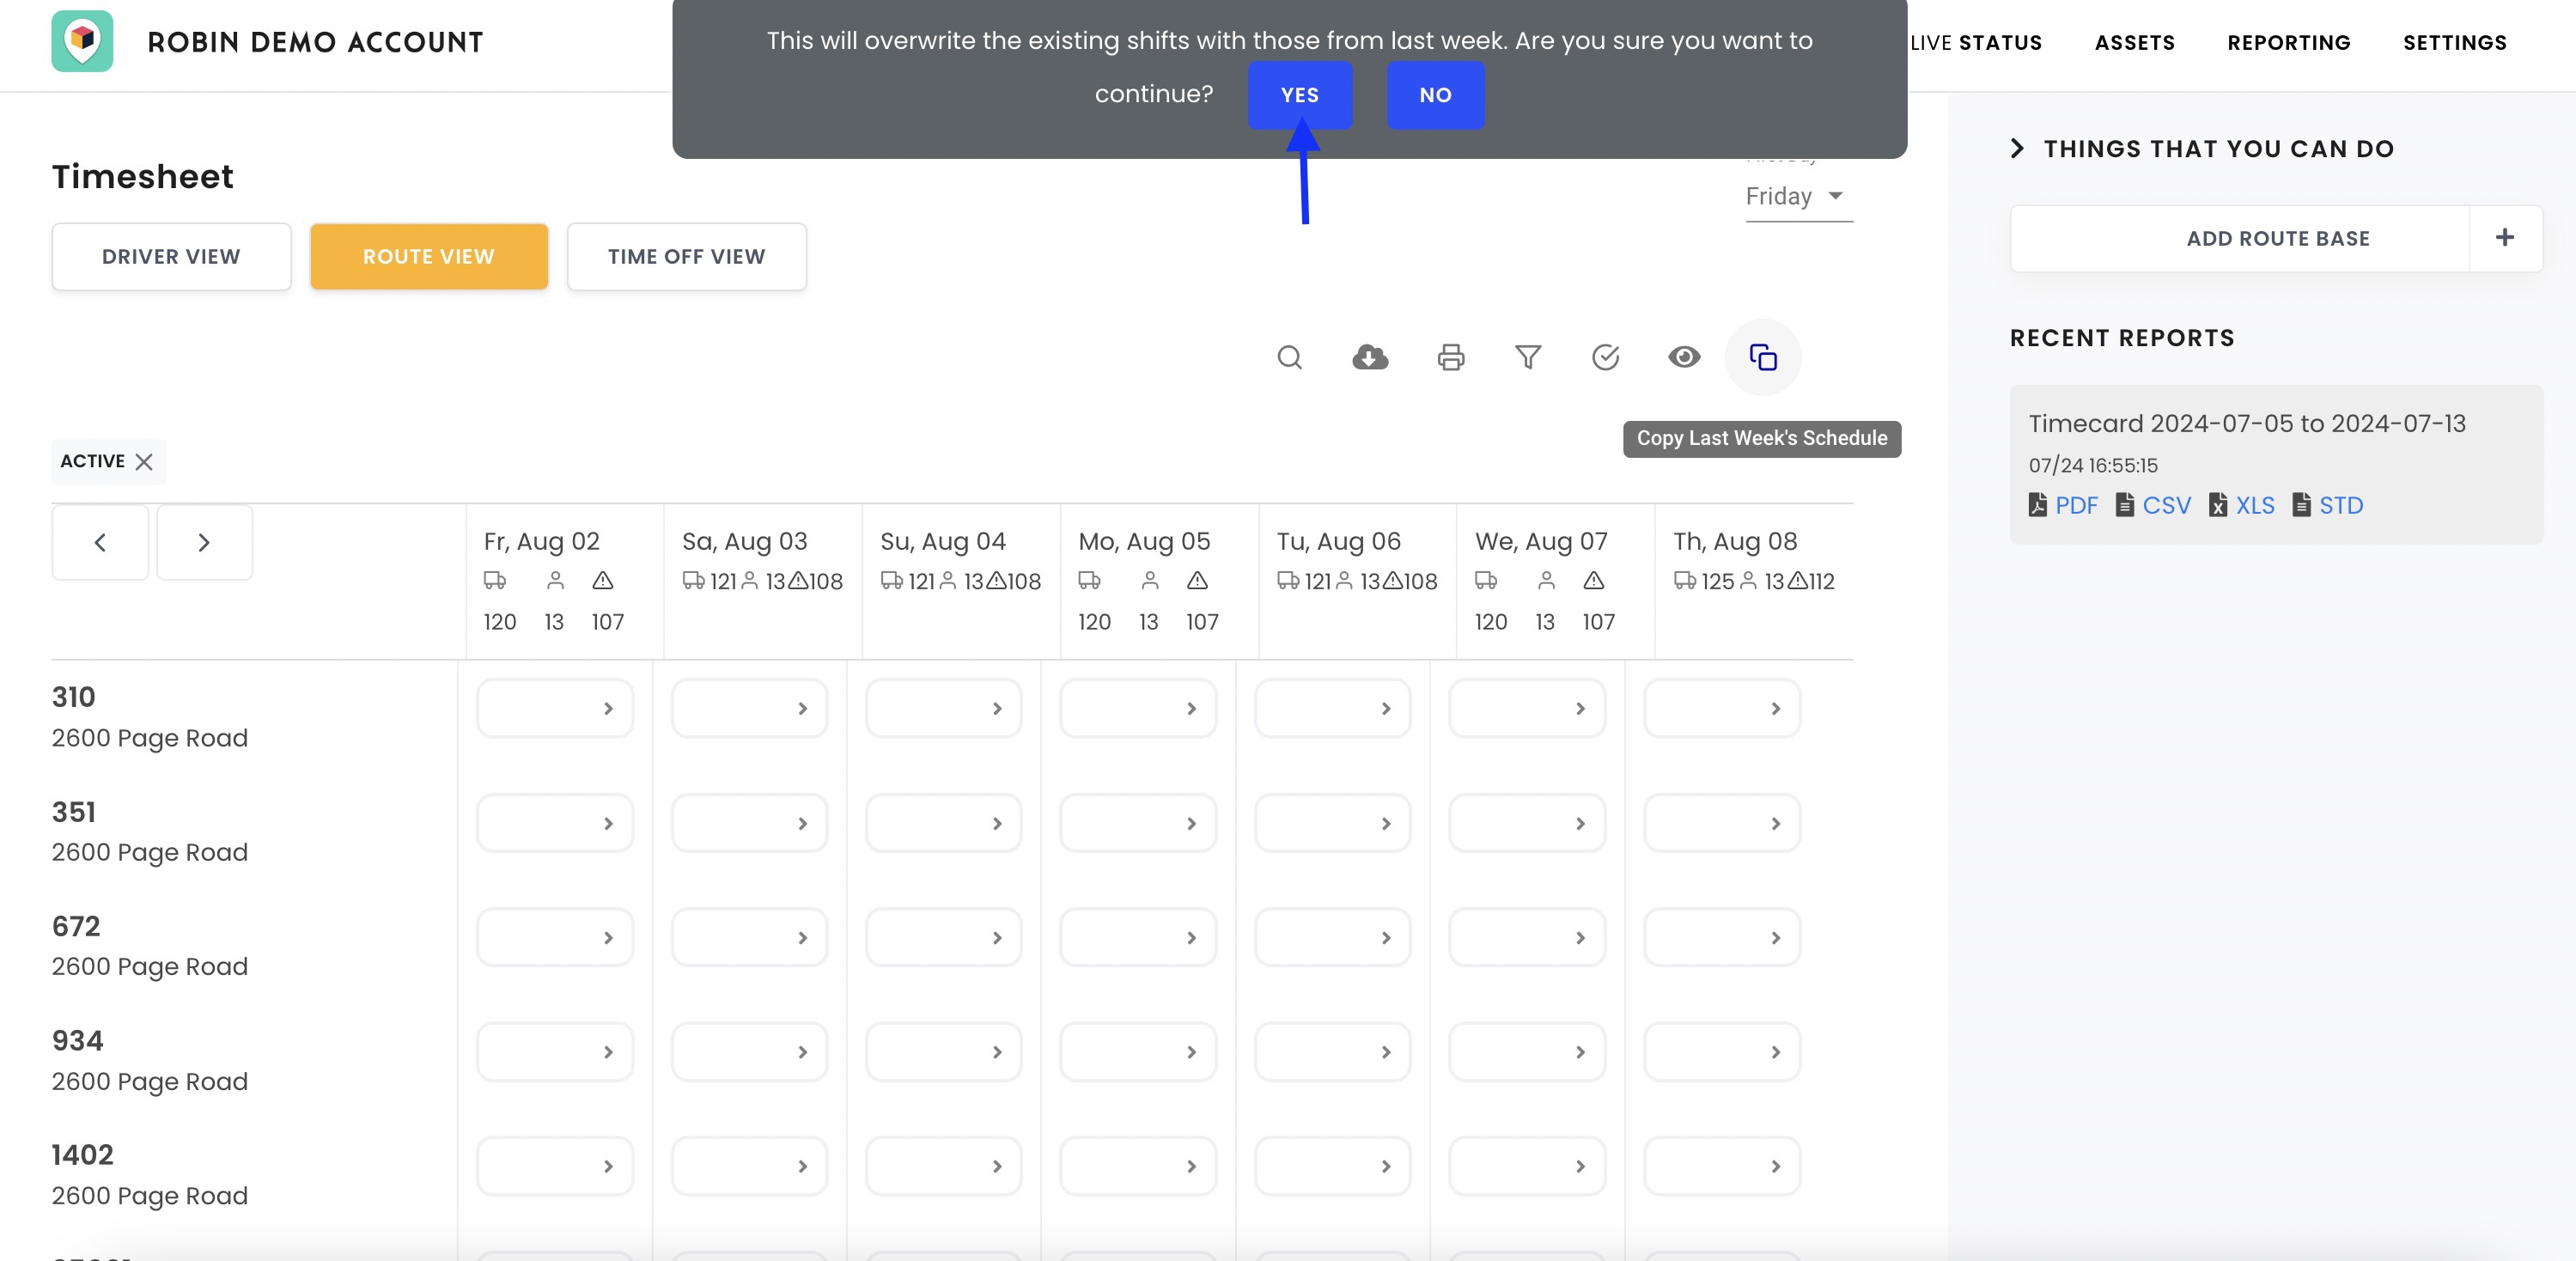
Task: Open the Live Status menu
Action: pos(1975,43)
